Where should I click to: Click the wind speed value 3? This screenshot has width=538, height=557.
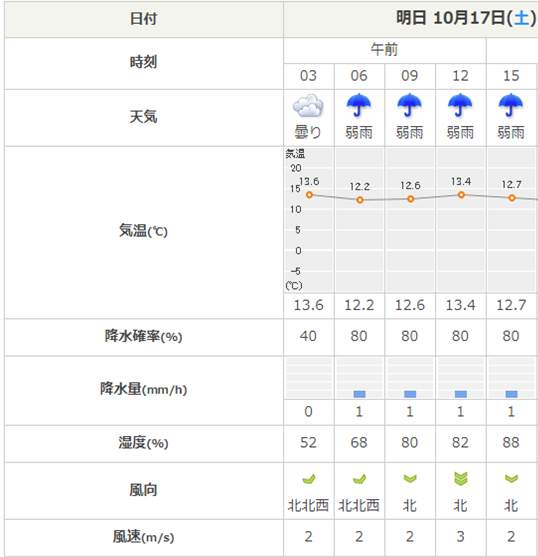tap(461, 536)
